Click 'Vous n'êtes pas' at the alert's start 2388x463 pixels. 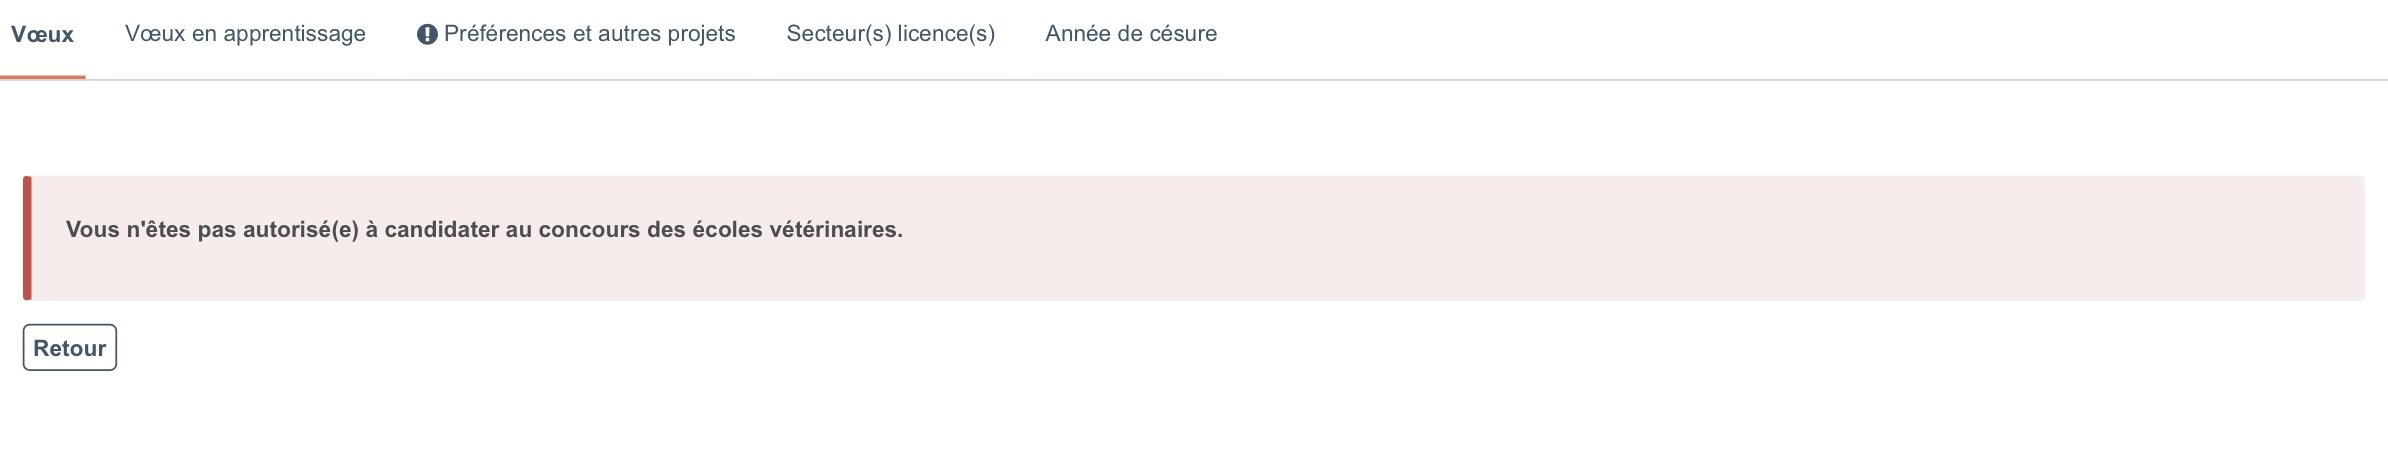(x=150, y=230)
